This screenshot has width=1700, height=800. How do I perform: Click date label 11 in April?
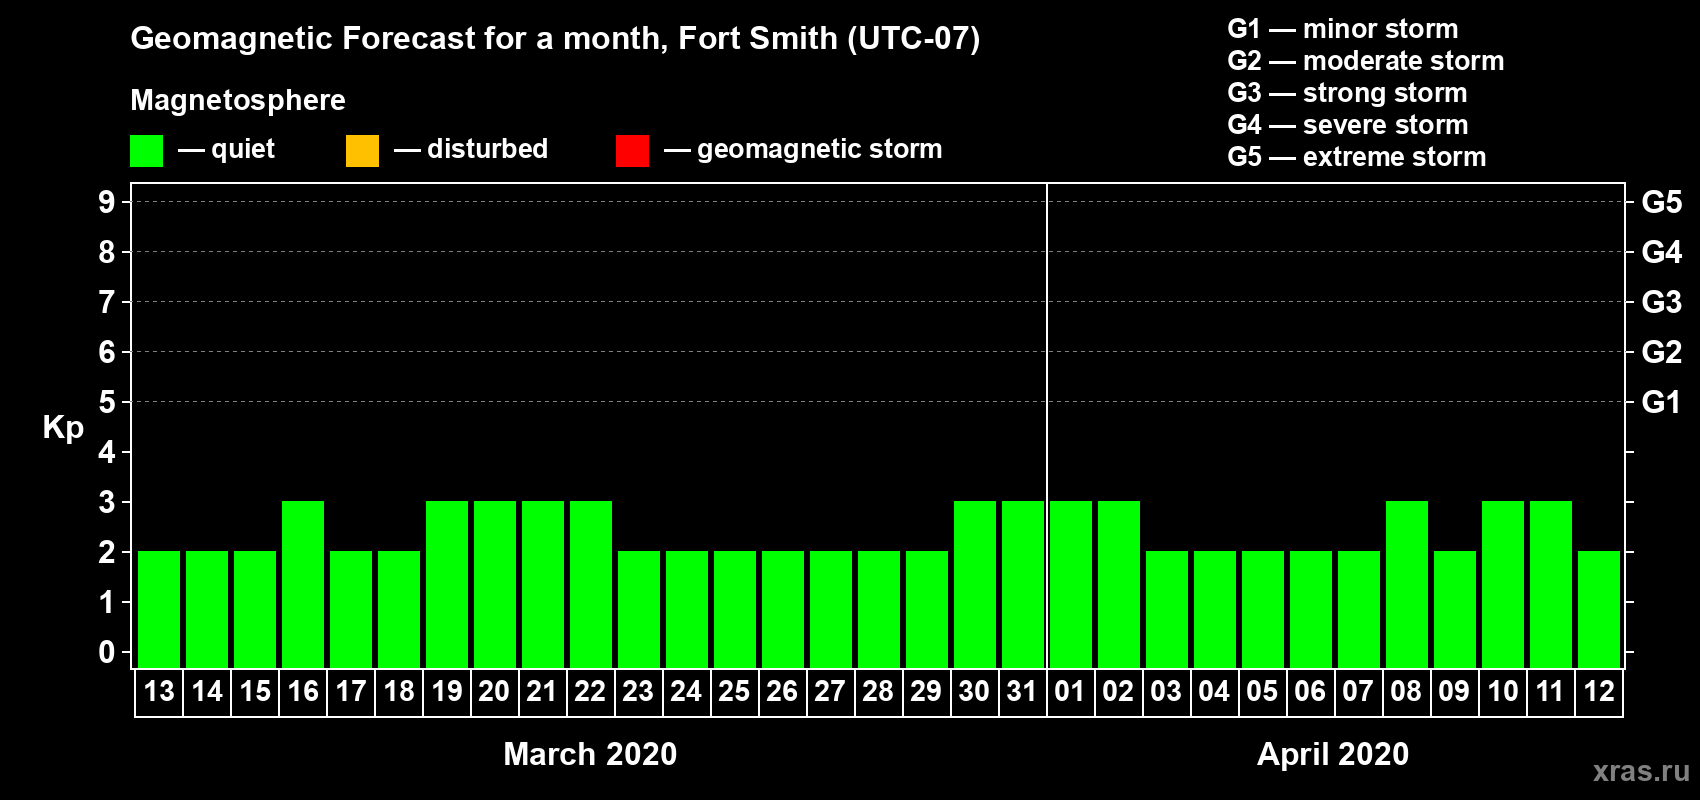pos(1551,692)
